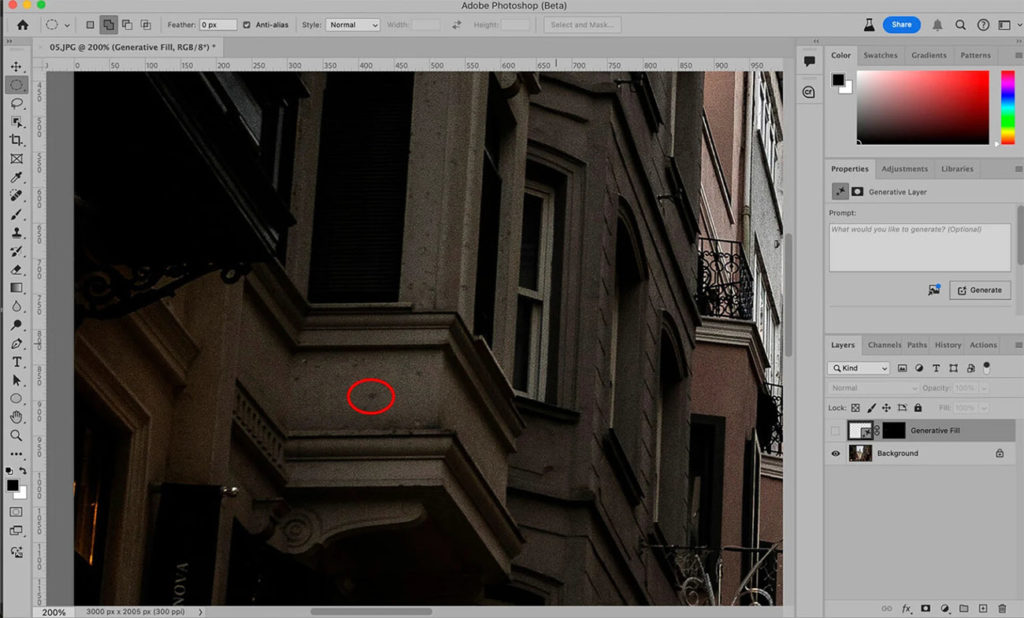Image resolution: width=1024 pixels, height=618 pixels.
Task: Open the search magnifier icon
Action: tap(960, 24)
